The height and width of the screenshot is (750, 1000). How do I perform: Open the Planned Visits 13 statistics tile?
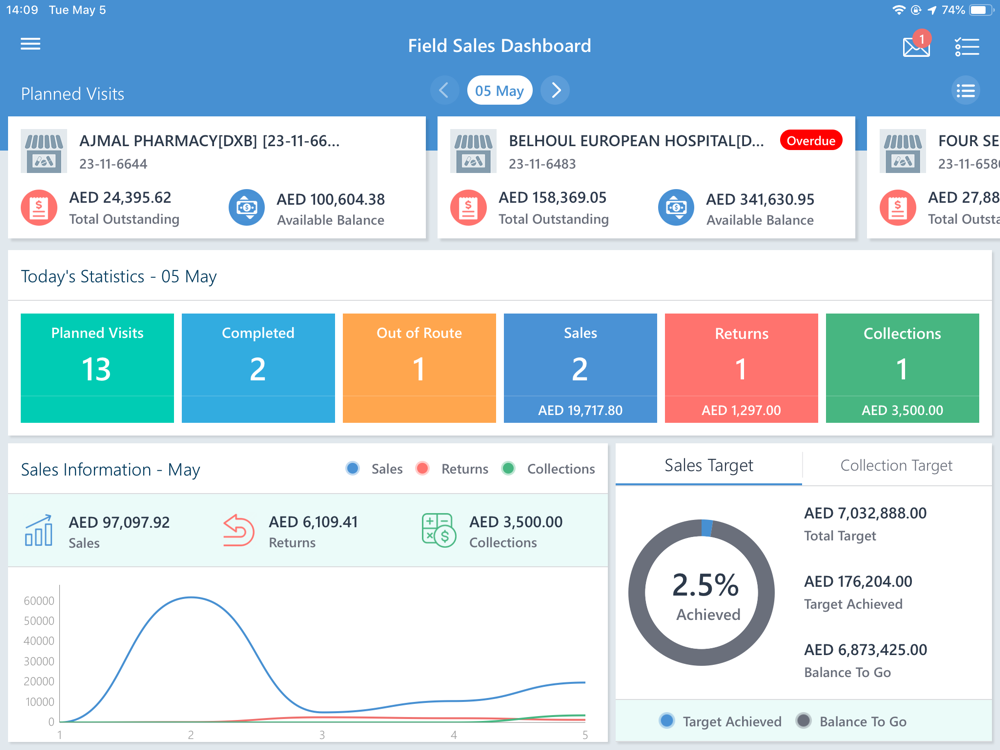coord(97,368)
